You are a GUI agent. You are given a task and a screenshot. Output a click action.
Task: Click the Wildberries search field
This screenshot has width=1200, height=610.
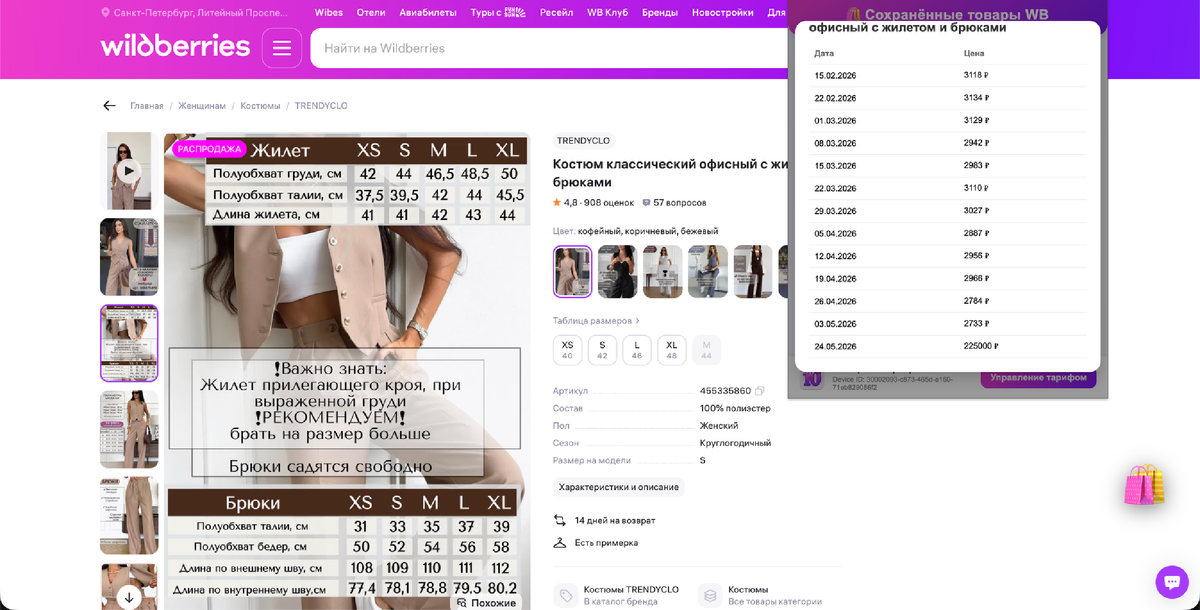pos(548,48)
